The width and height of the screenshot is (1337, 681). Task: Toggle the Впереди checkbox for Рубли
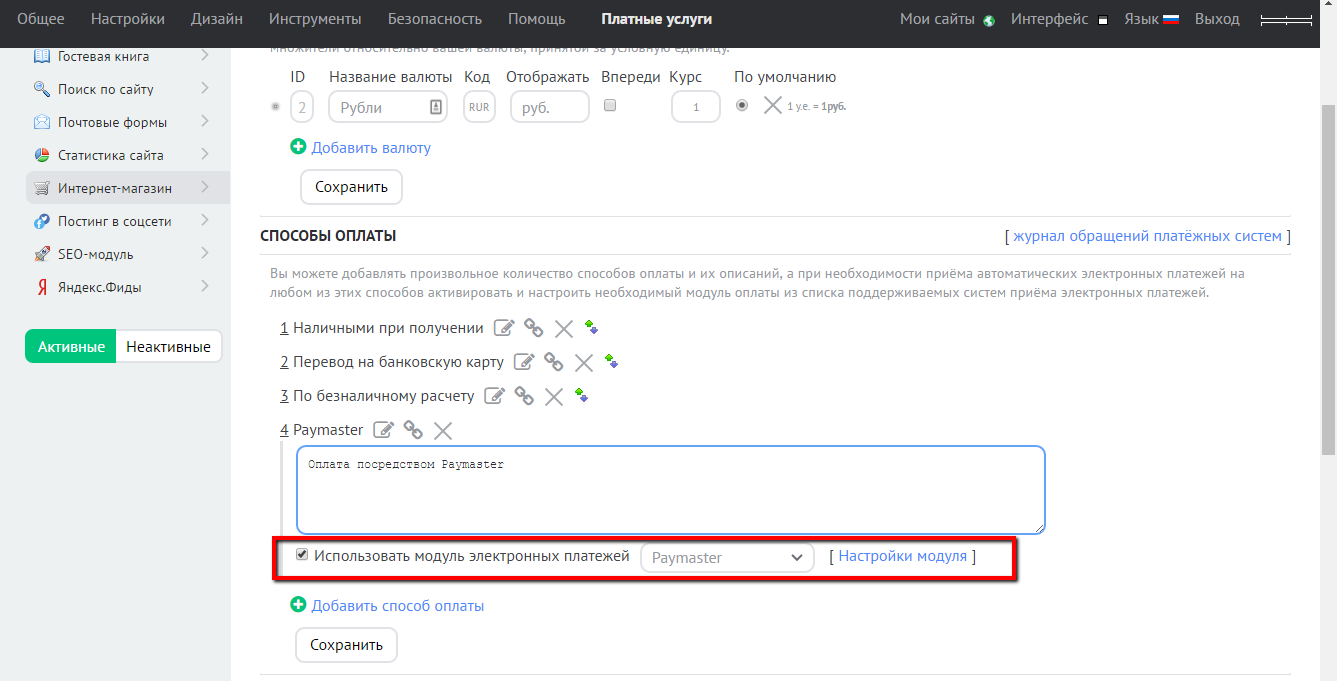610,105
